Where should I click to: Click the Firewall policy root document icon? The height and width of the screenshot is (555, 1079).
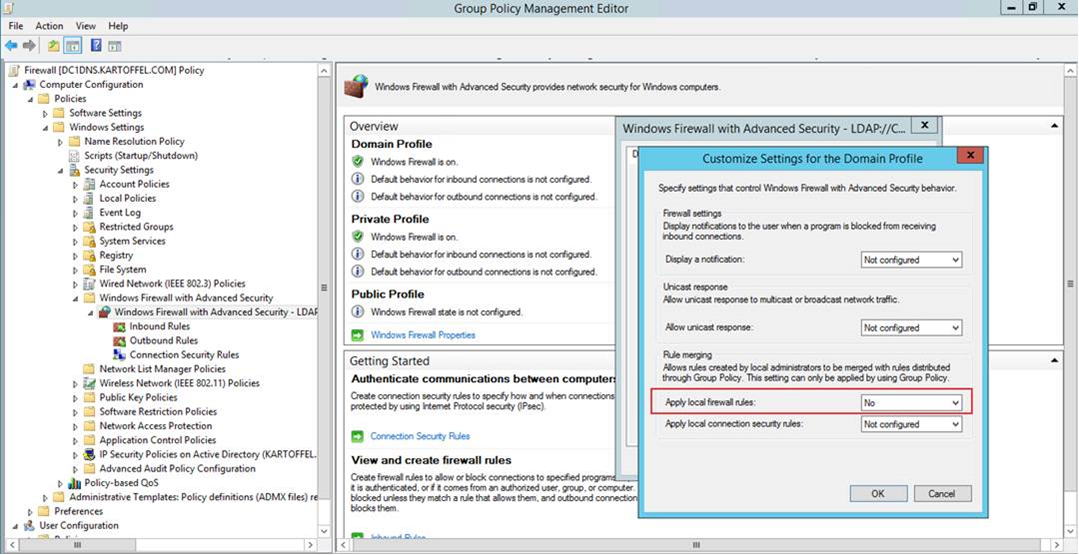[15, 70]
